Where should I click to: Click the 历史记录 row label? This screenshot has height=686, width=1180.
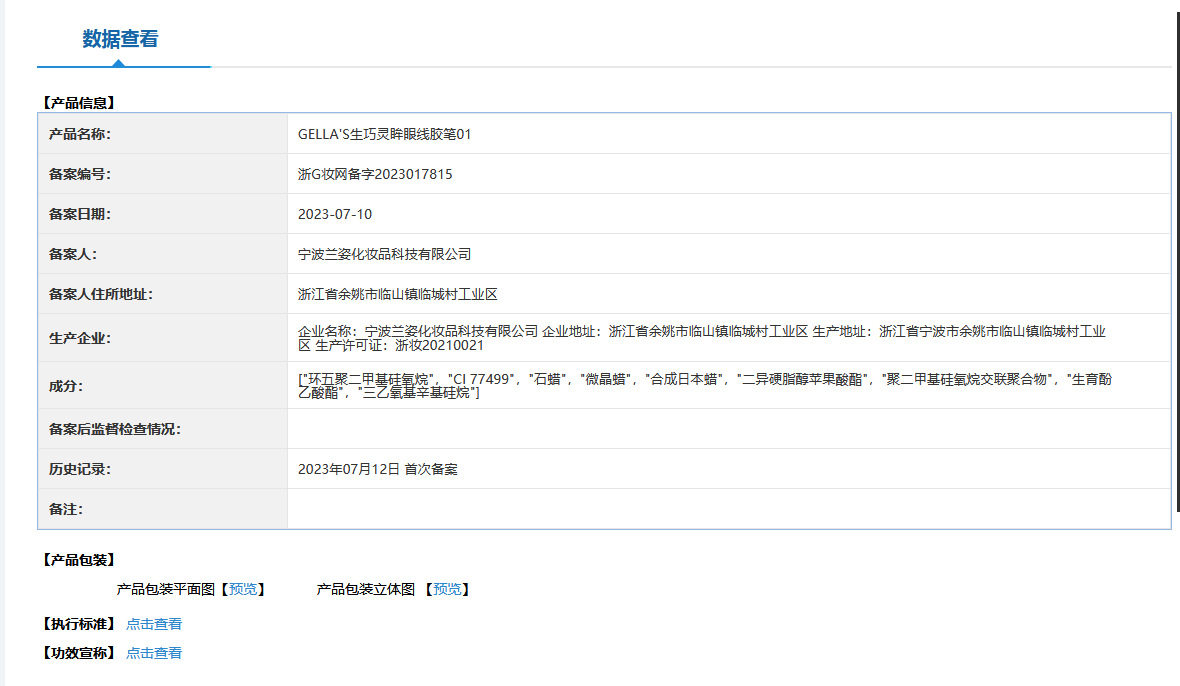(80, 469)
